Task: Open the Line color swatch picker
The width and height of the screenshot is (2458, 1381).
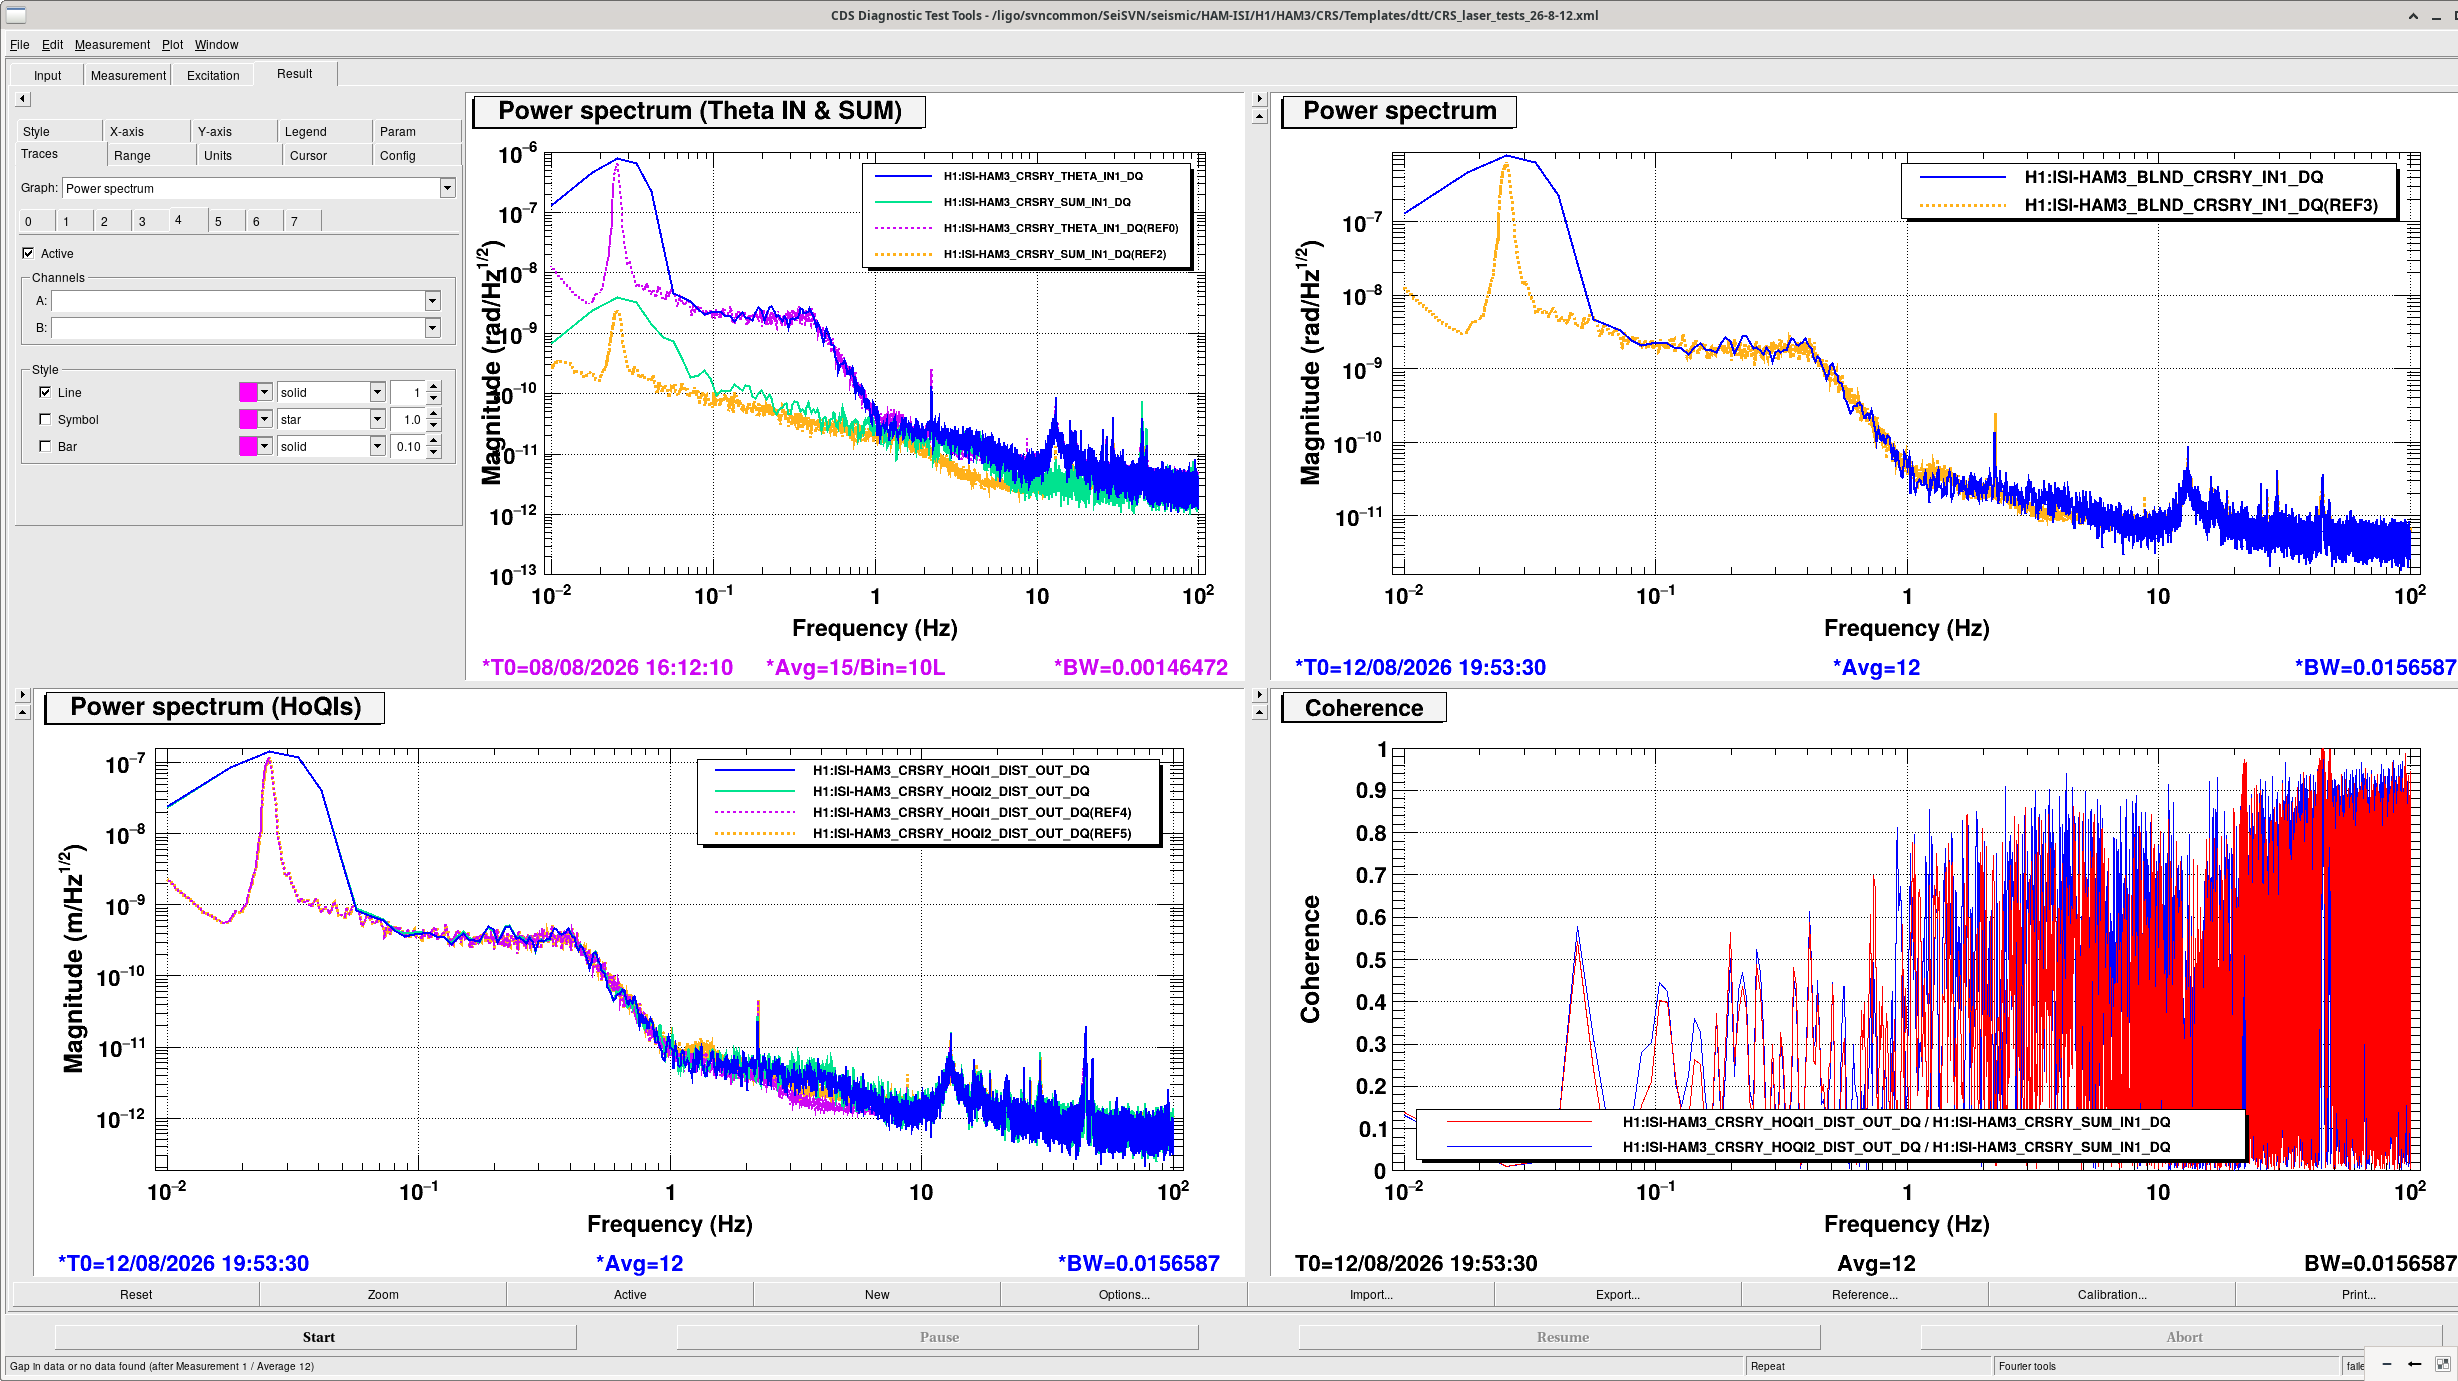Action: coord(255,392)
